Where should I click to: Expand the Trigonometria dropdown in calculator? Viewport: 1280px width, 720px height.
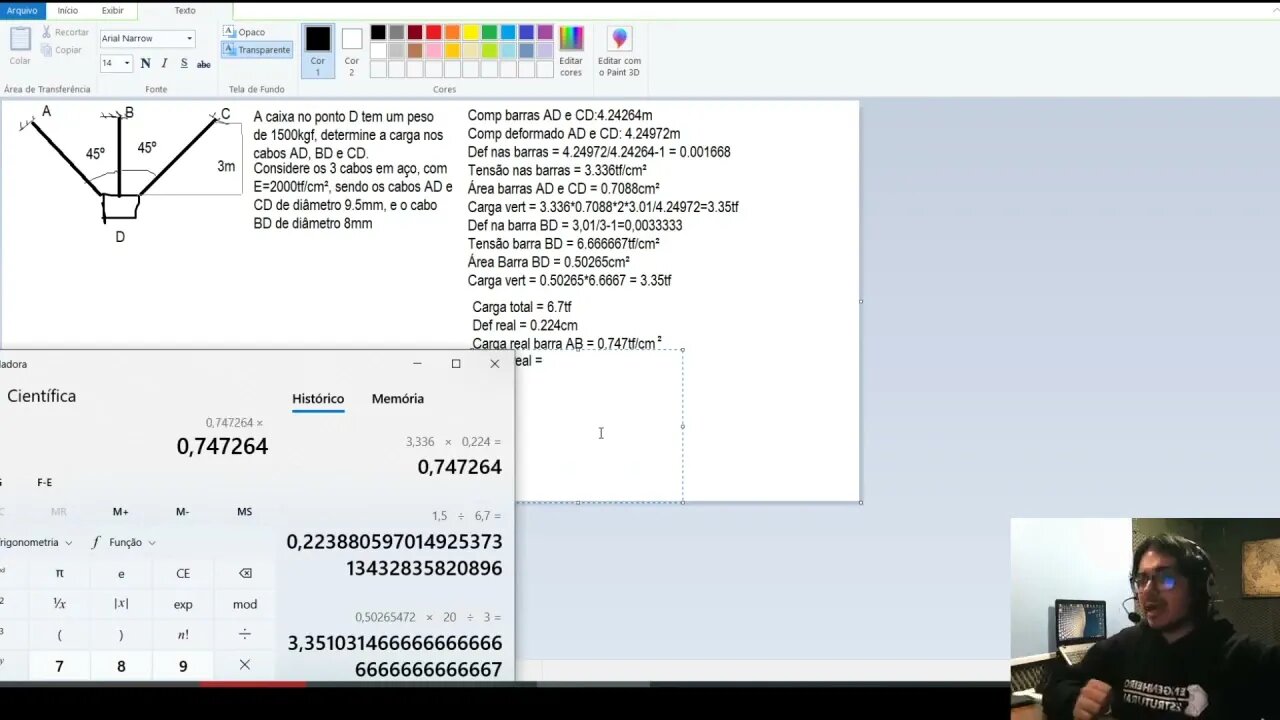(37, 542)
